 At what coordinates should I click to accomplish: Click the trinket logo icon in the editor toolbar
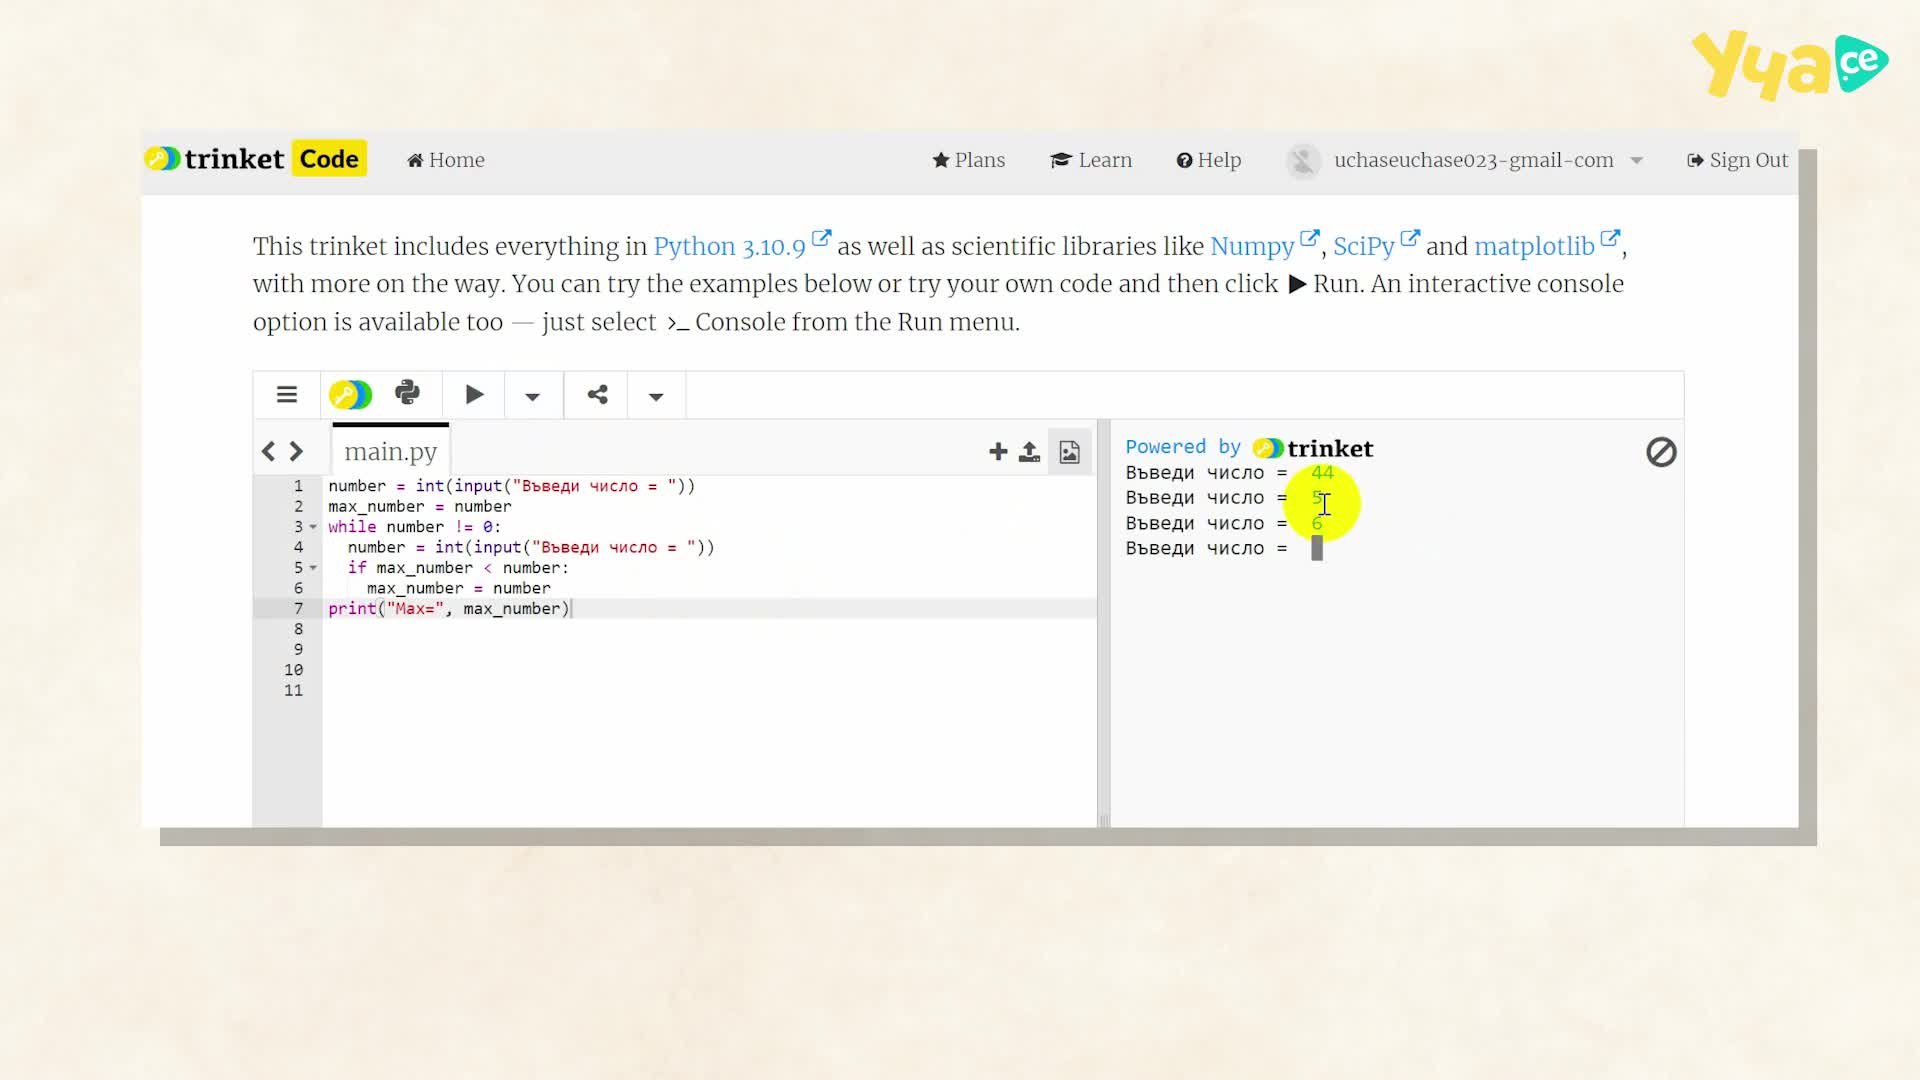tap(351, 395)
